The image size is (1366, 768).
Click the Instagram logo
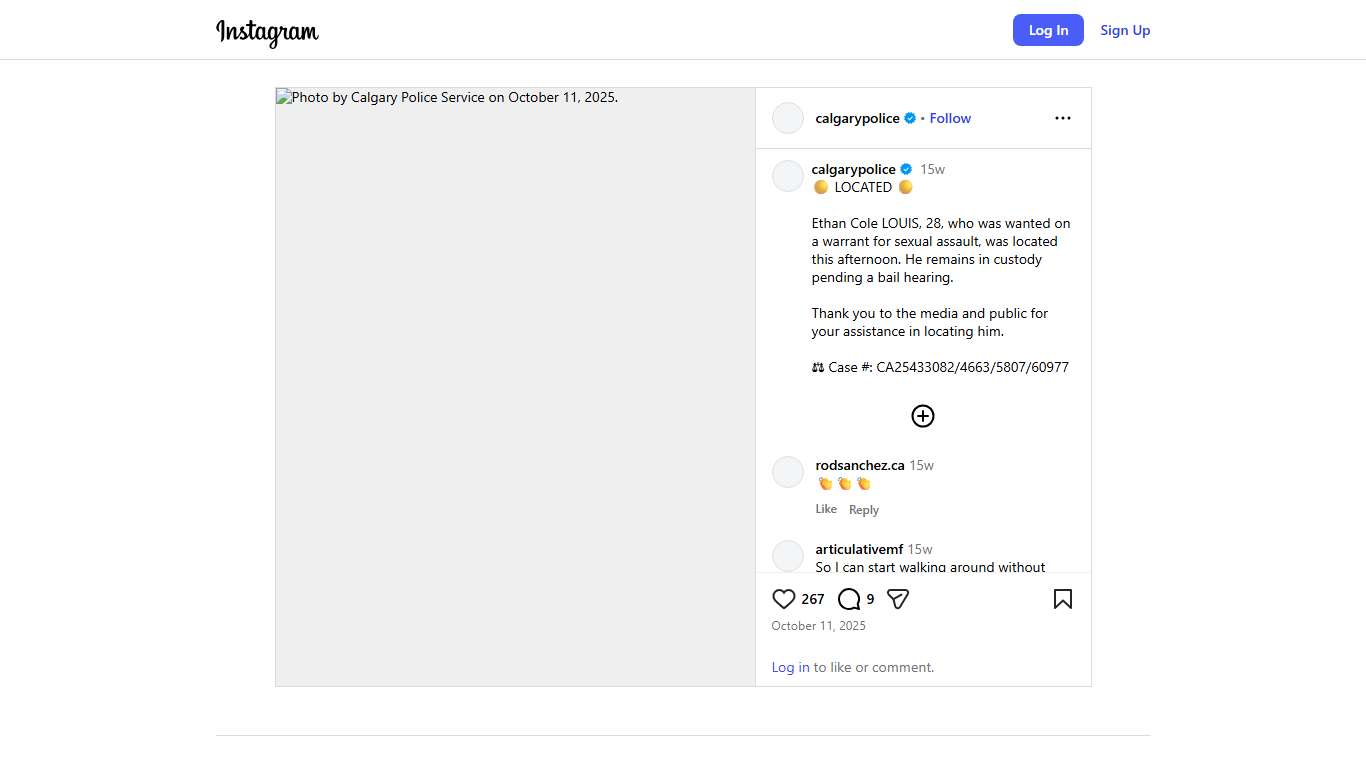click(x=267, y=32)
